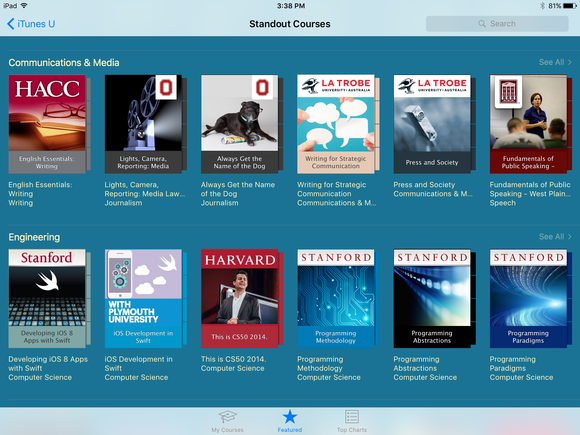Open Stanford Developing iOS 8 Apps cover
Screen dimensions: 580x435
coord(47,299)
